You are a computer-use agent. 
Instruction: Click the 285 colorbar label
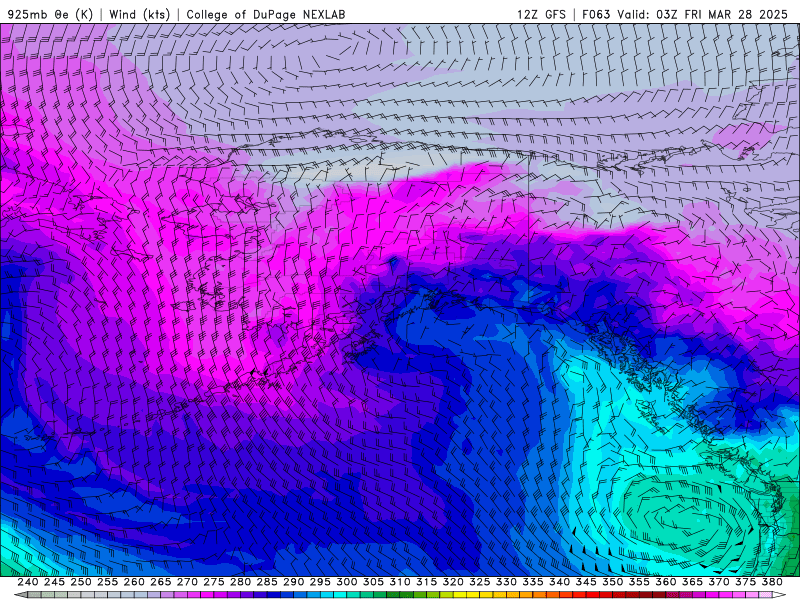(x=266, y=582)
